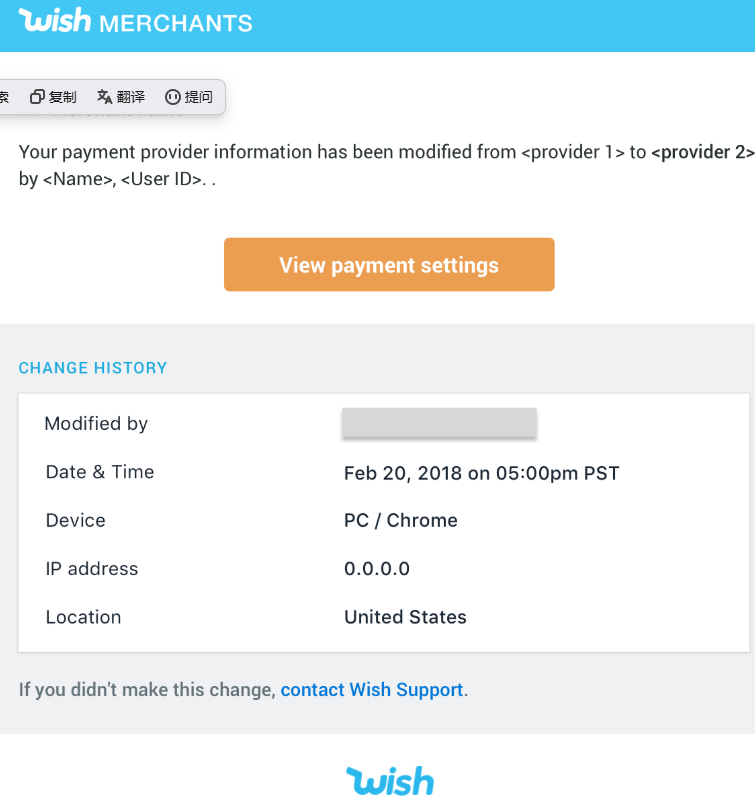755x800 pixels.
Task: Select the cut-off search item on toolbar's left edge
Action: pos(4,97)
